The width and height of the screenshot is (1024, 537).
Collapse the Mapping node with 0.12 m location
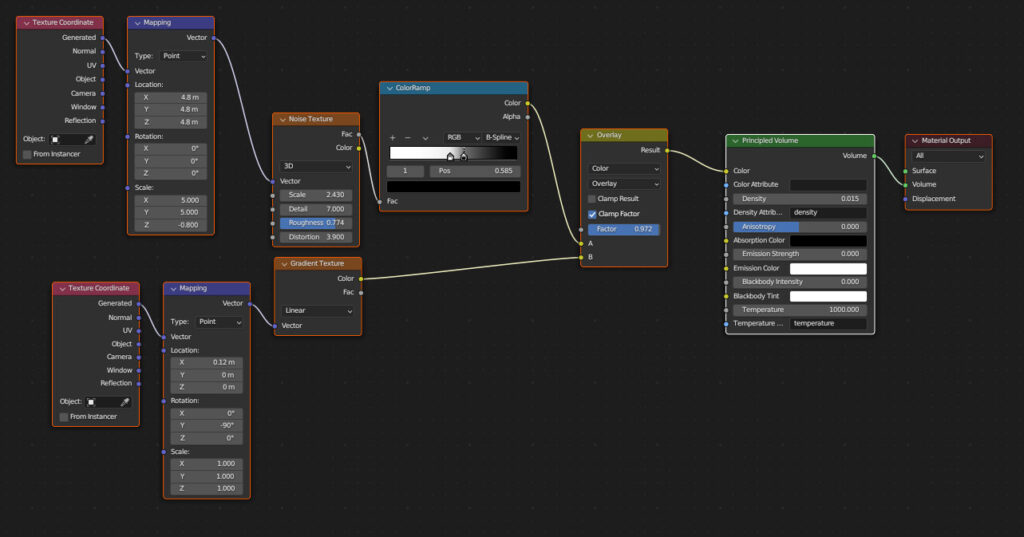coord(173,289)
